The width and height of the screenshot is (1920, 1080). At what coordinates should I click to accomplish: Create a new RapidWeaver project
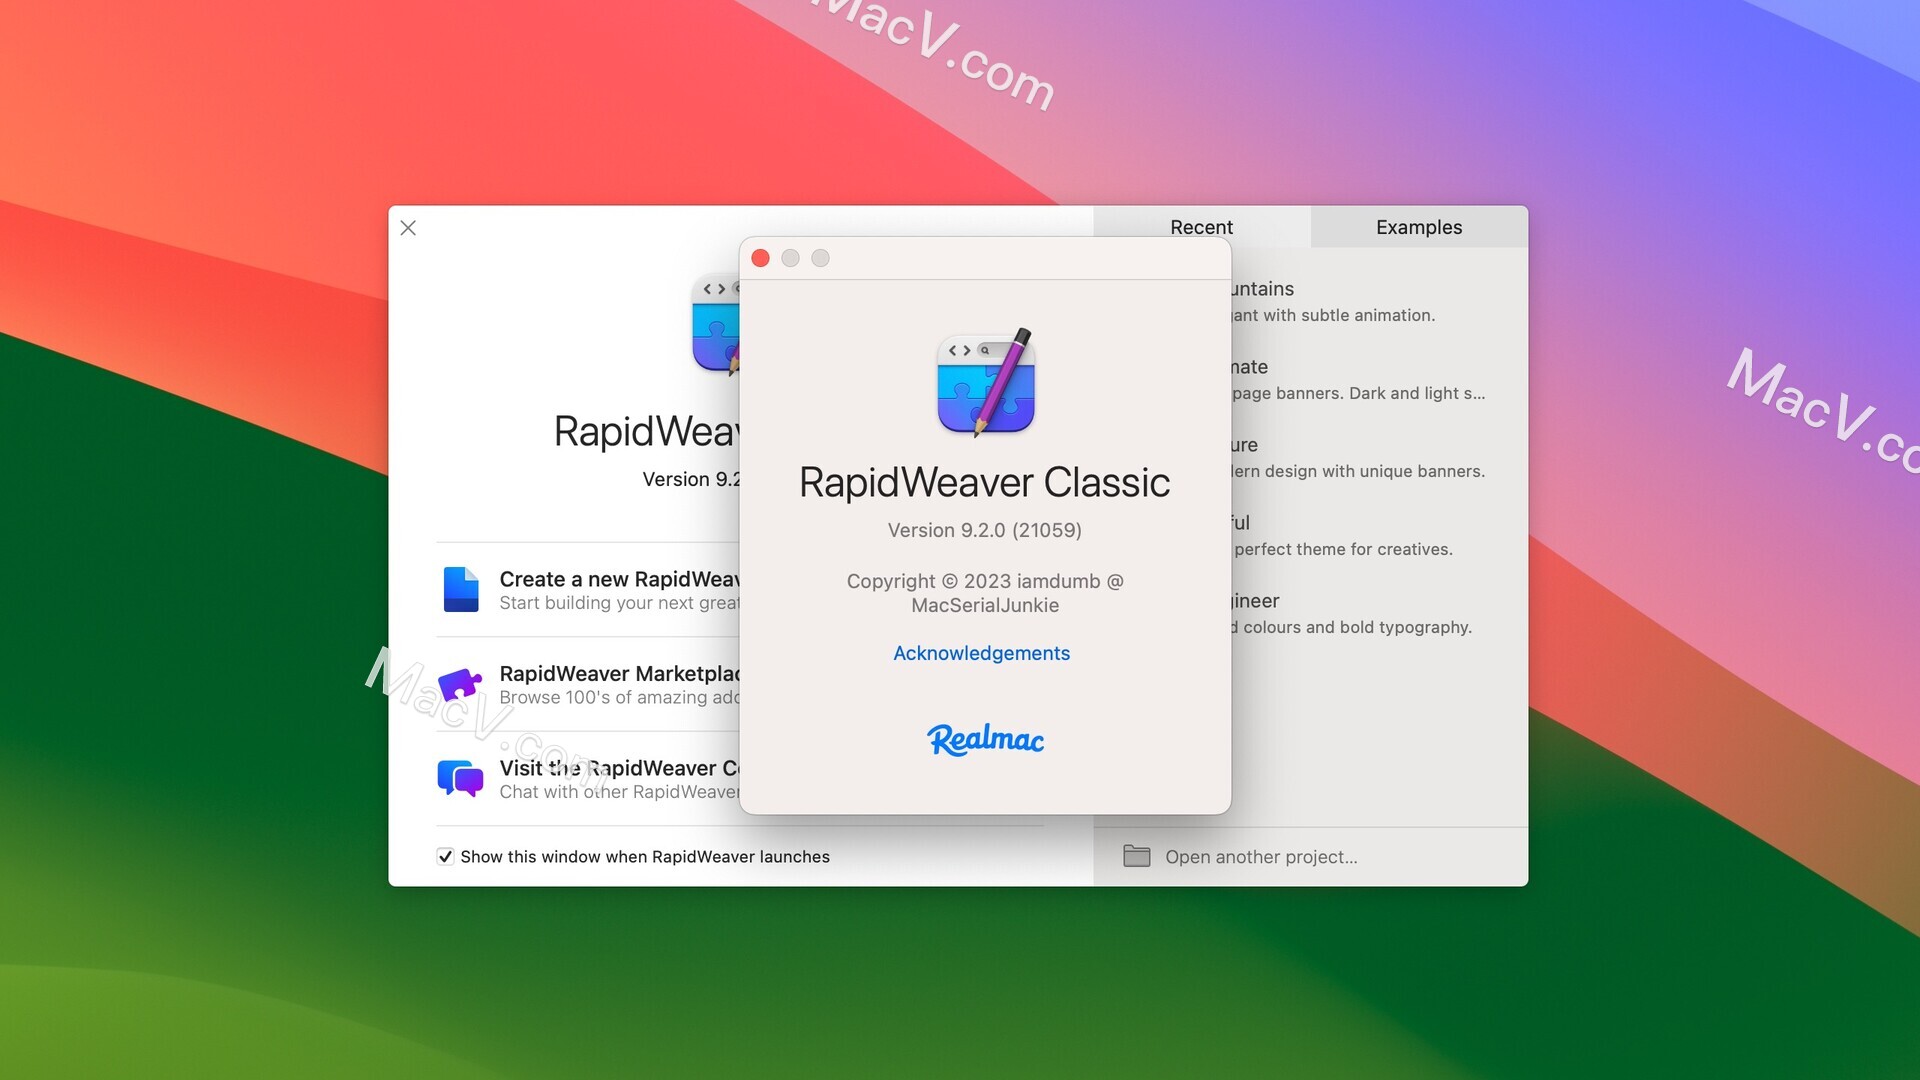tap(590, 590)
